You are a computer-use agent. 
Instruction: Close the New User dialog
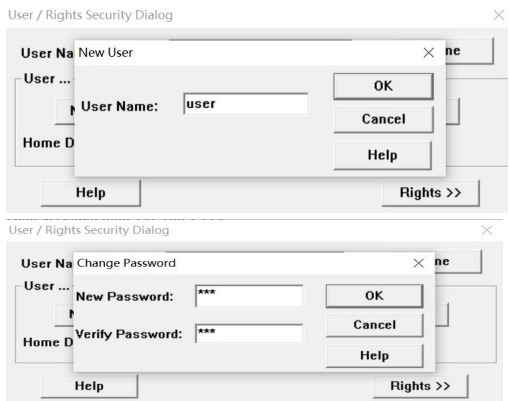[428, 53]
